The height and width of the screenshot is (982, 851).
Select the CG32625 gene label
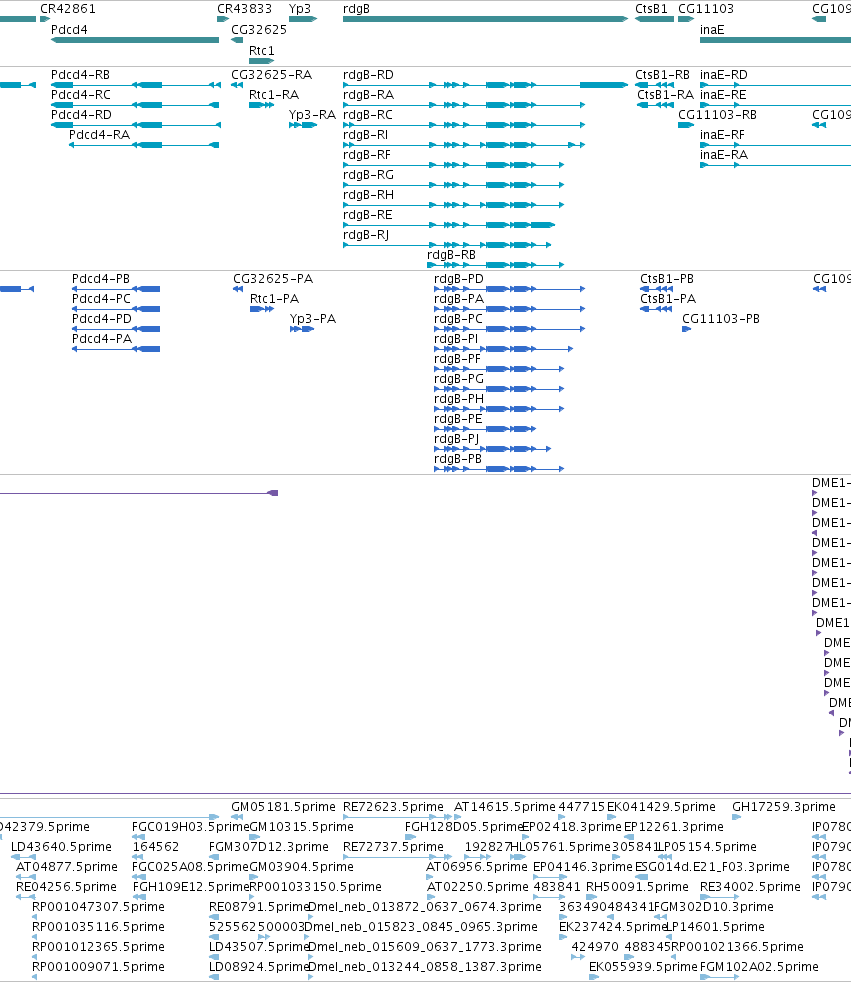[259, 29]
